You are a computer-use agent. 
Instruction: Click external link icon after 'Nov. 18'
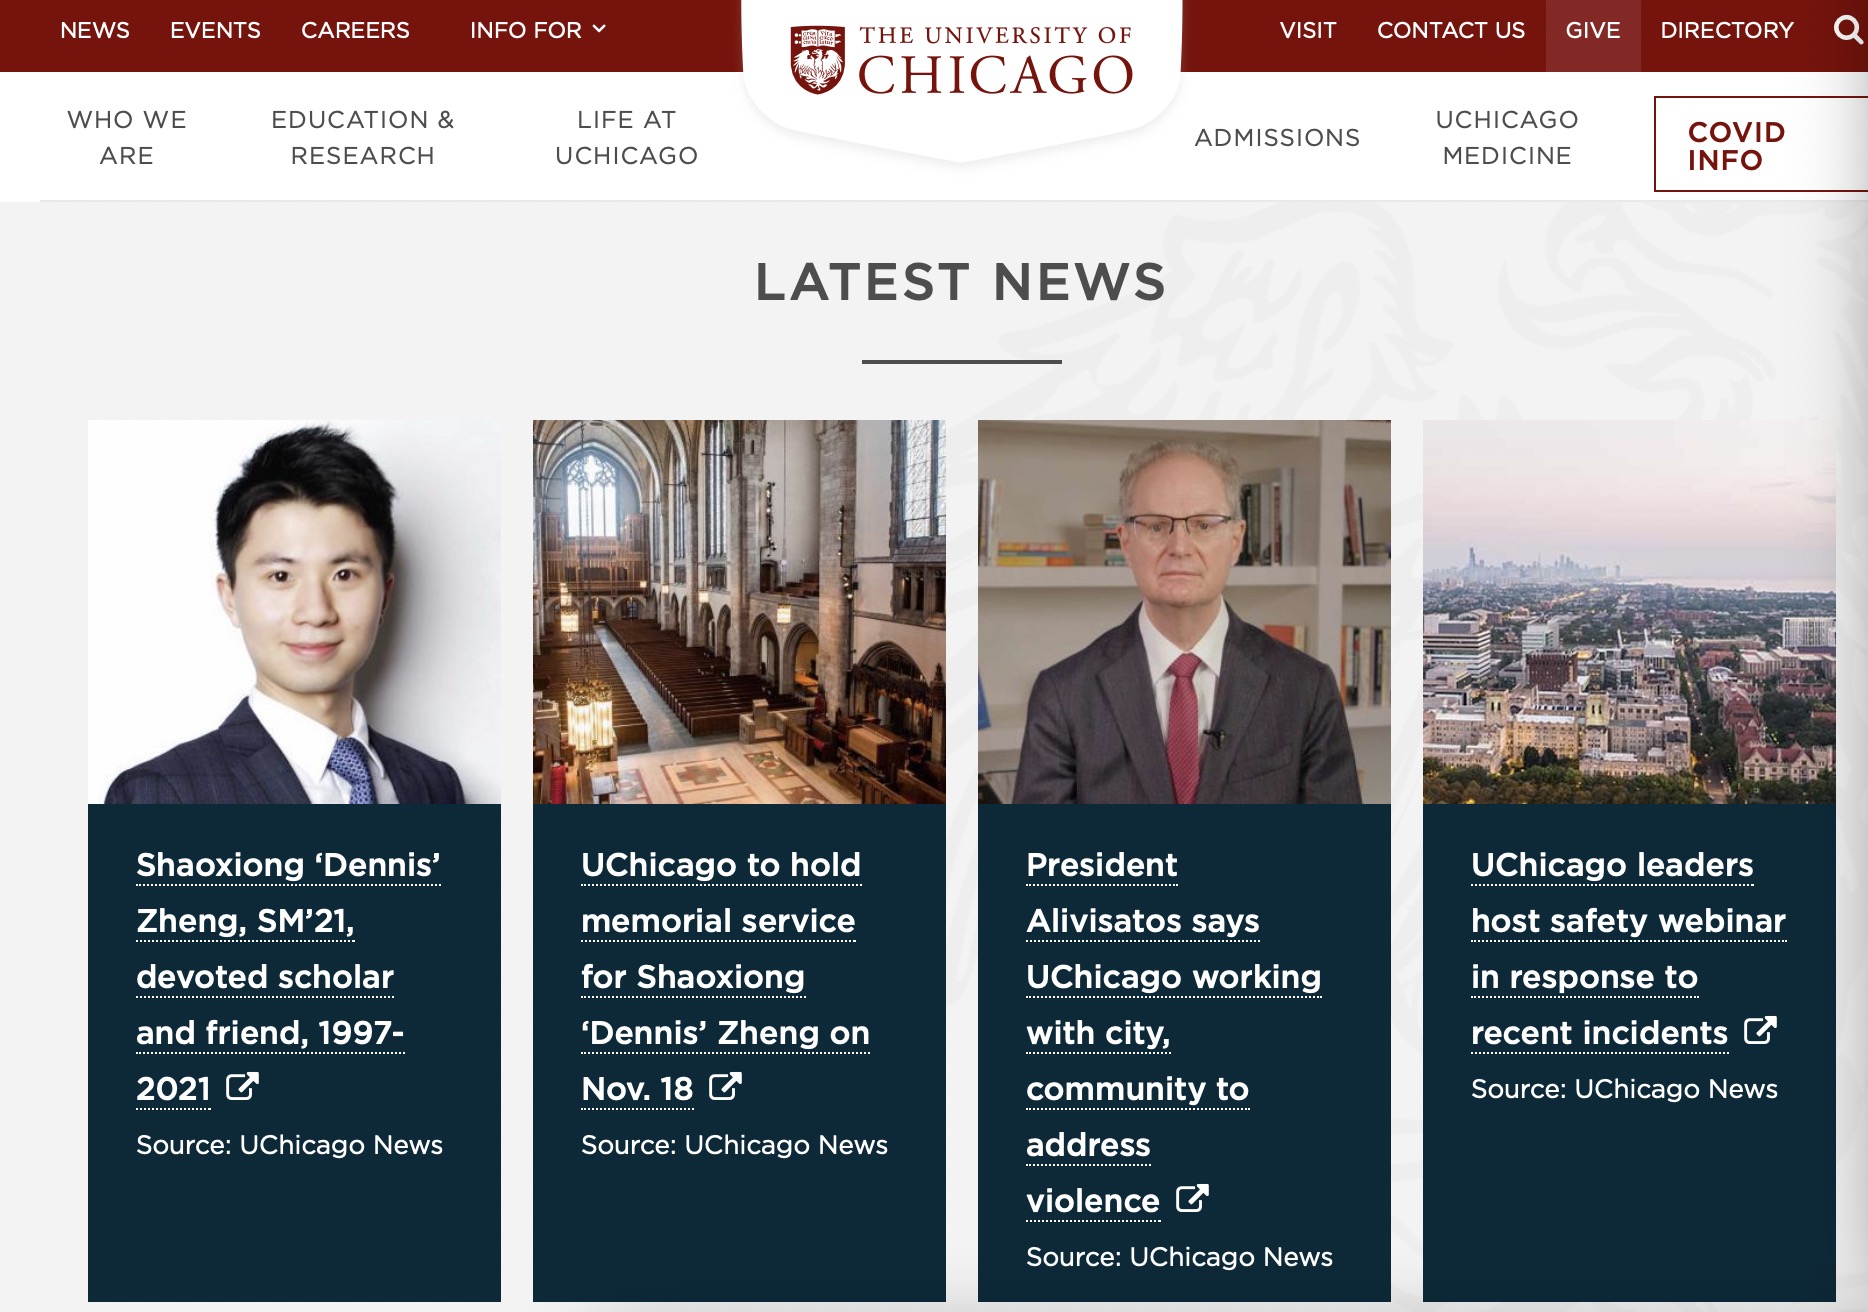(x=725, y=1086)
